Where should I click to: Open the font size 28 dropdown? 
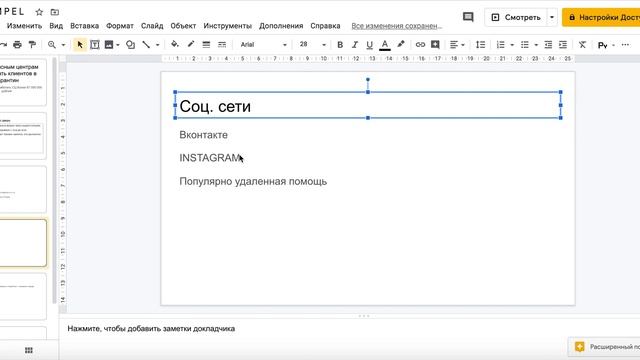tap(312, 44)
